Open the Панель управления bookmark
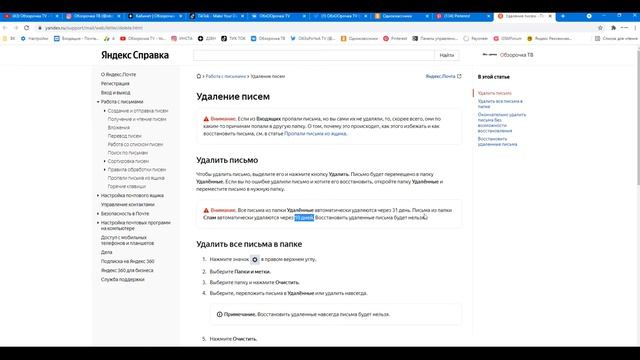Screen dimensions: 640x360 tap(435, 38)
